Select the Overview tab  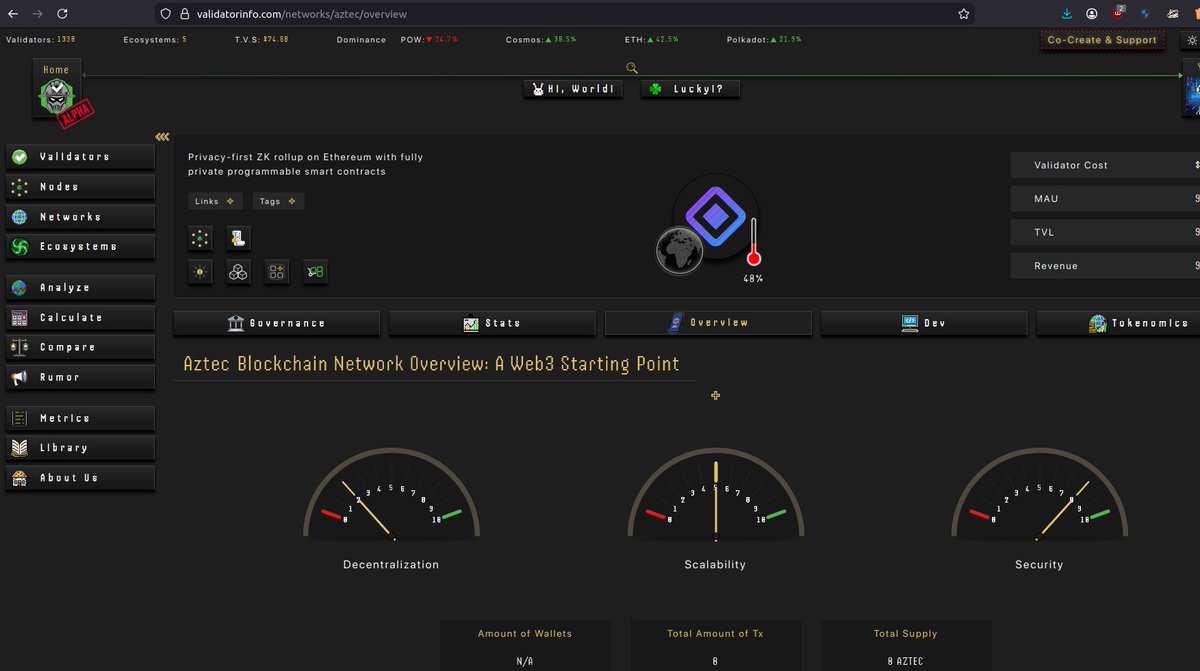(x=708, y=323)
